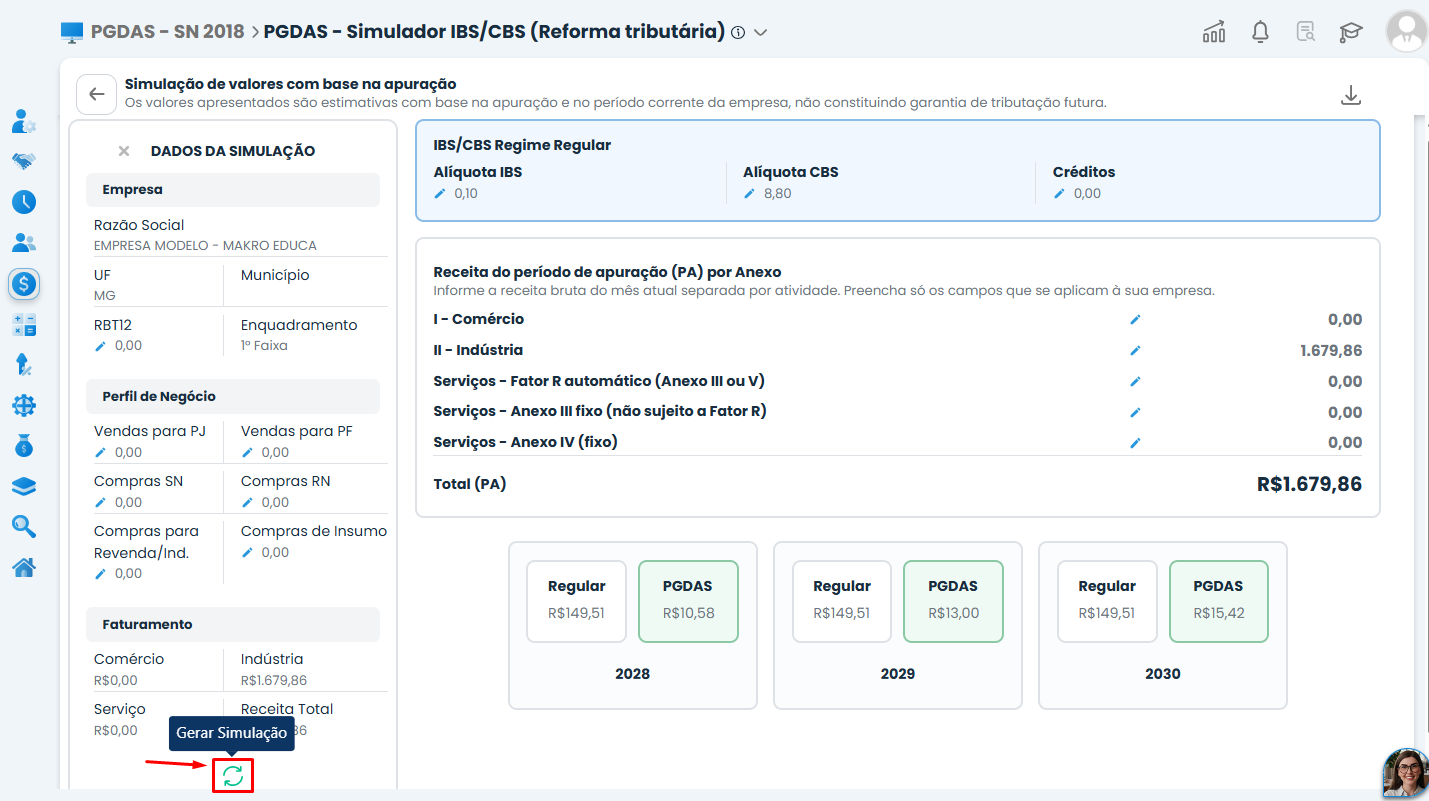Edit the RBT12 value
The width and height of the screenshot is (1429, 801).
pos(100,345)
